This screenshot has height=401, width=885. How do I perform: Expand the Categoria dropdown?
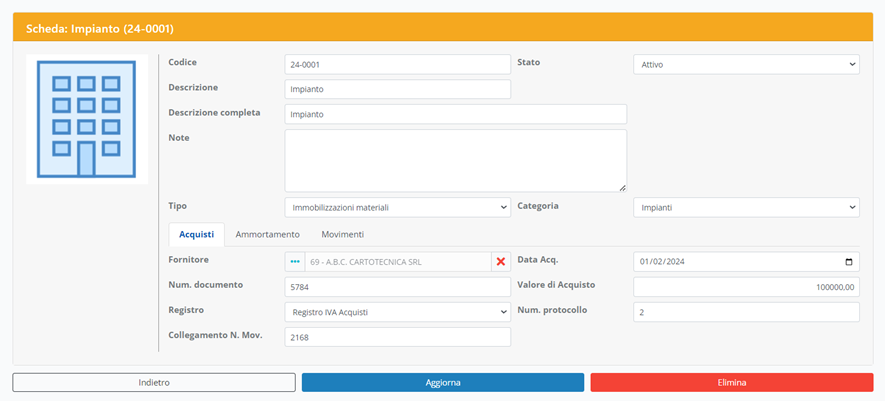[746, 208]
